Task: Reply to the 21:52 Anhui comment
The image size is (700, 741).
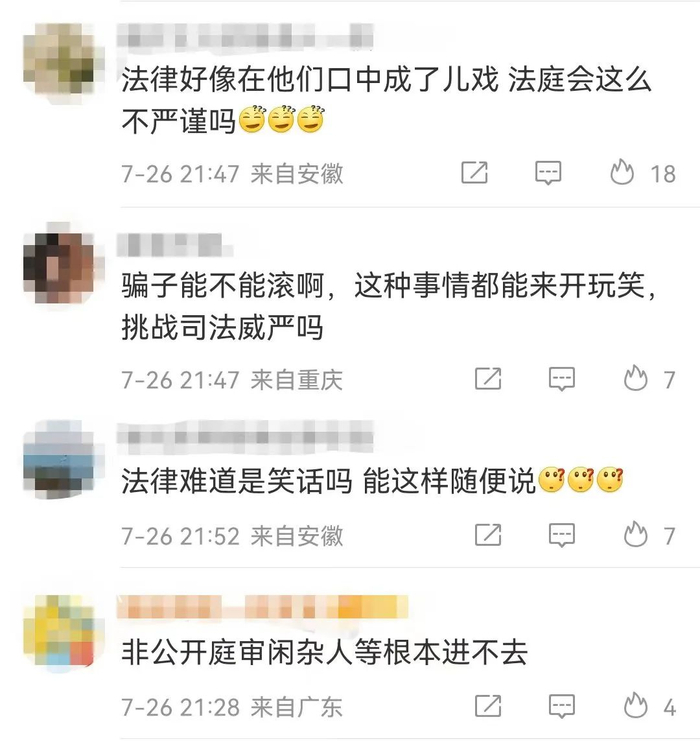Action: (x=562, y=535)
